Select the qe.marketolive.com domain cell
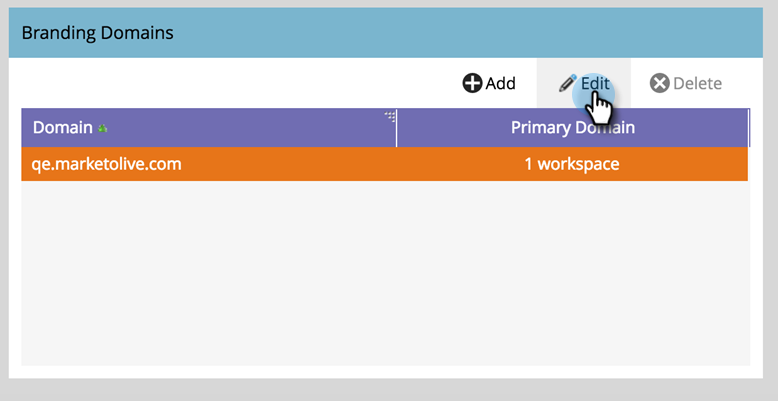 click(x=107, y=164)
